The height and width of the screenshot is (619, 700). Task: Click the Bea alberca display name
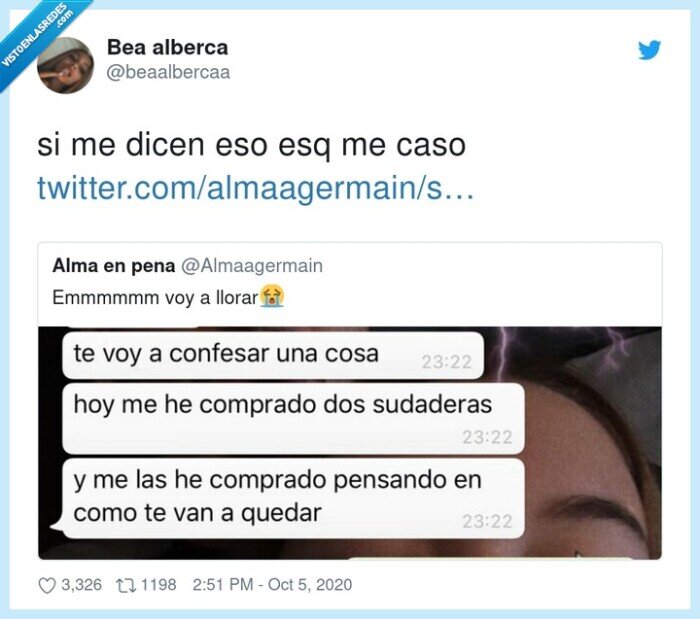167,47
